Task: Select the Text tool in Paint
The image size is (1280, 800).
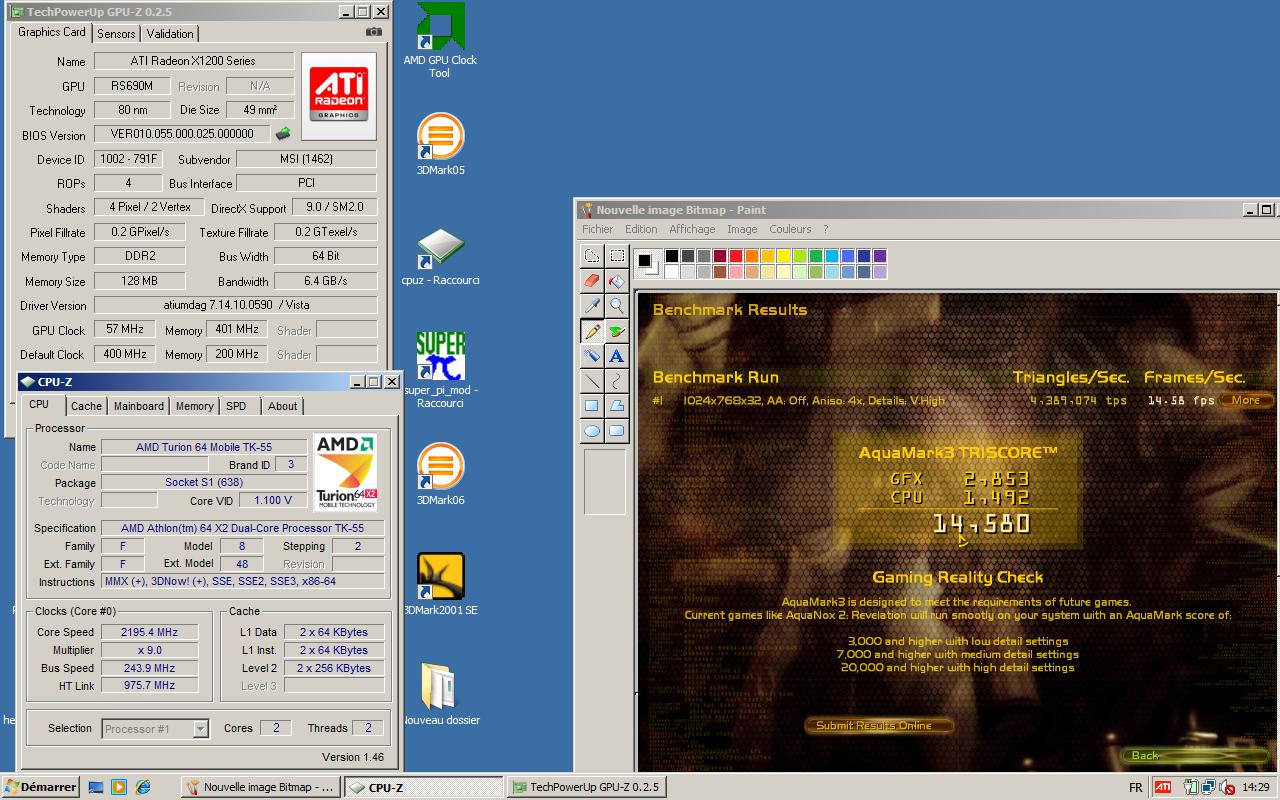Action: point(617,356)
